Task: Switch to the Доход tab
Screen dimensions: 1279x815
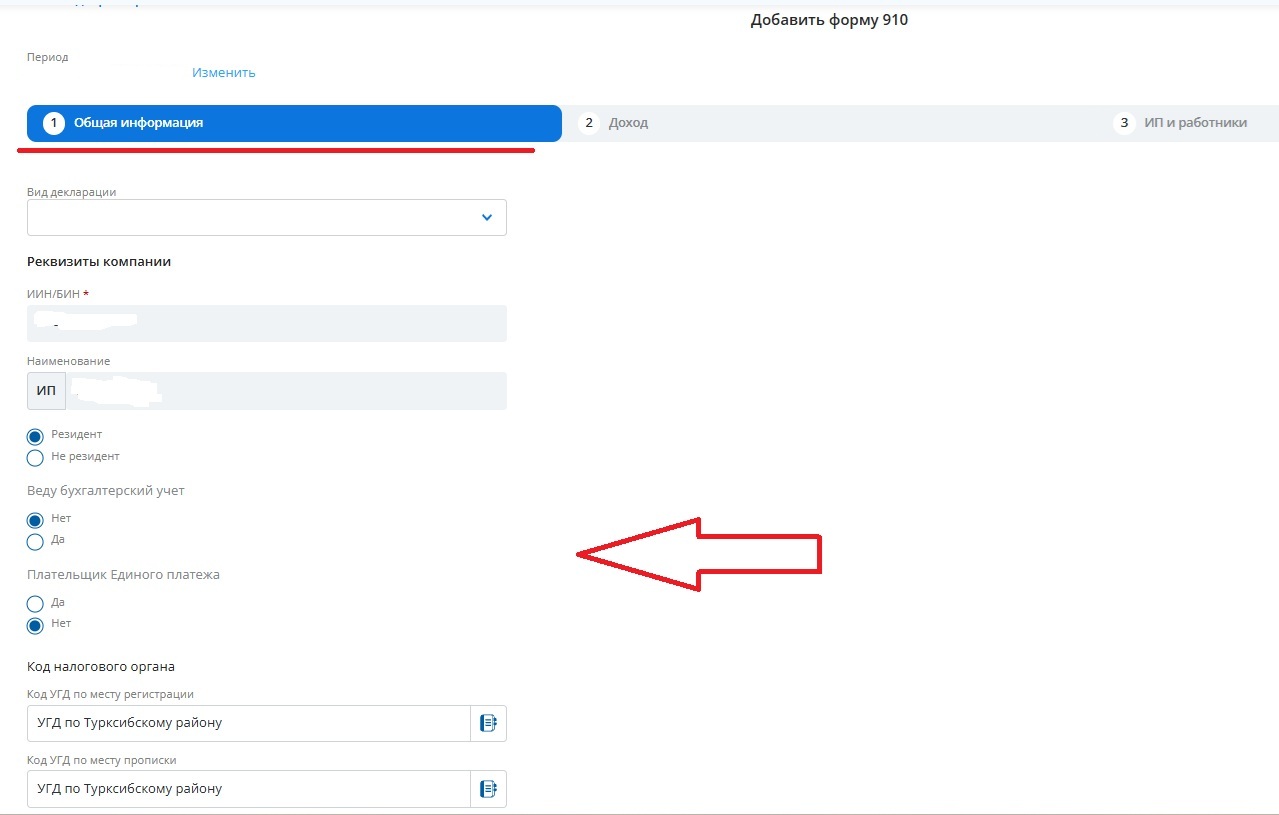Action: 628,123
